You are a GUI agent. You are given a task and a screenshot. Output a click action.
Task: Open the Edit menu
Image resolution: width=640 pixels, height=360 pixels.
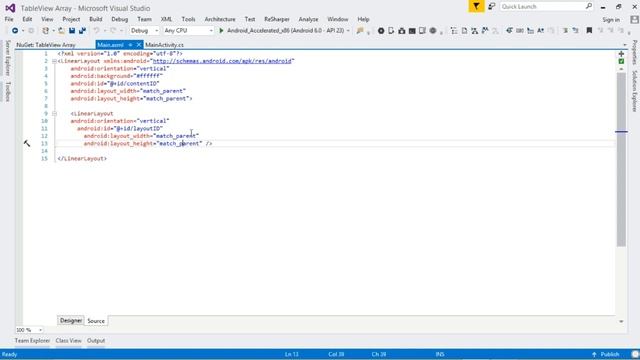27,19
